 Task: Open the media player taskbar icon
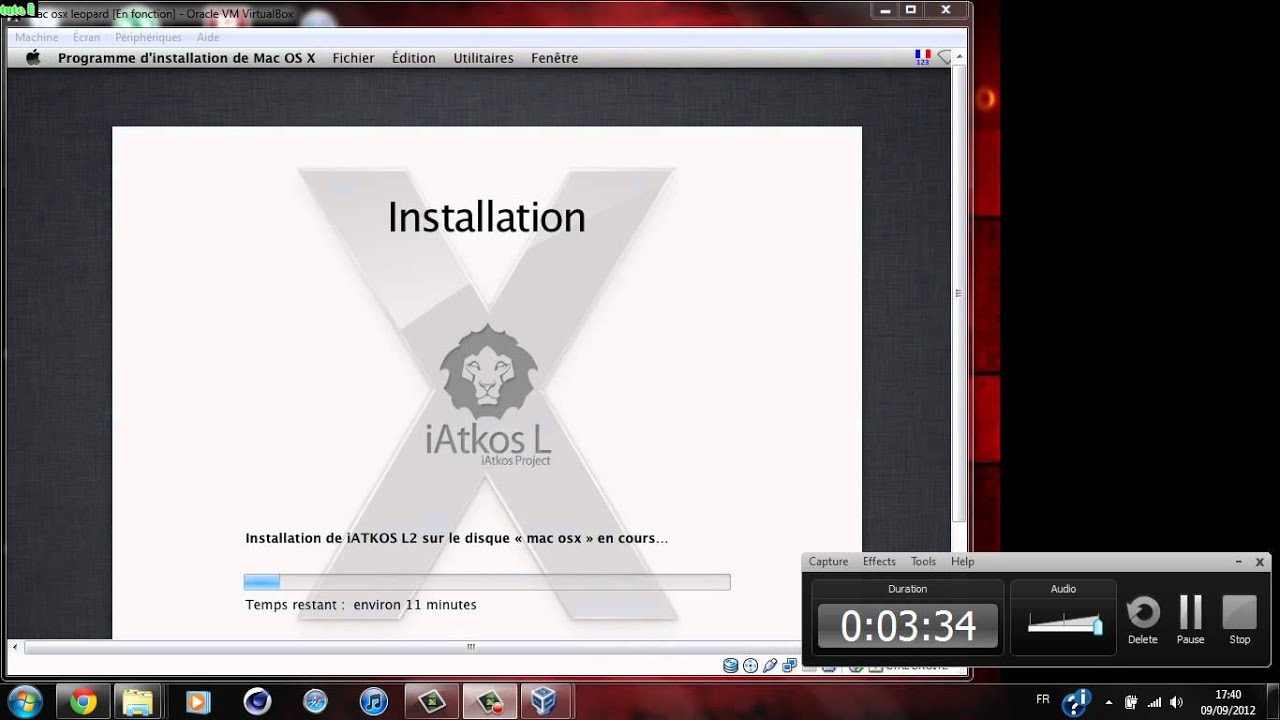pyautogui.click(x=197, y=702)
